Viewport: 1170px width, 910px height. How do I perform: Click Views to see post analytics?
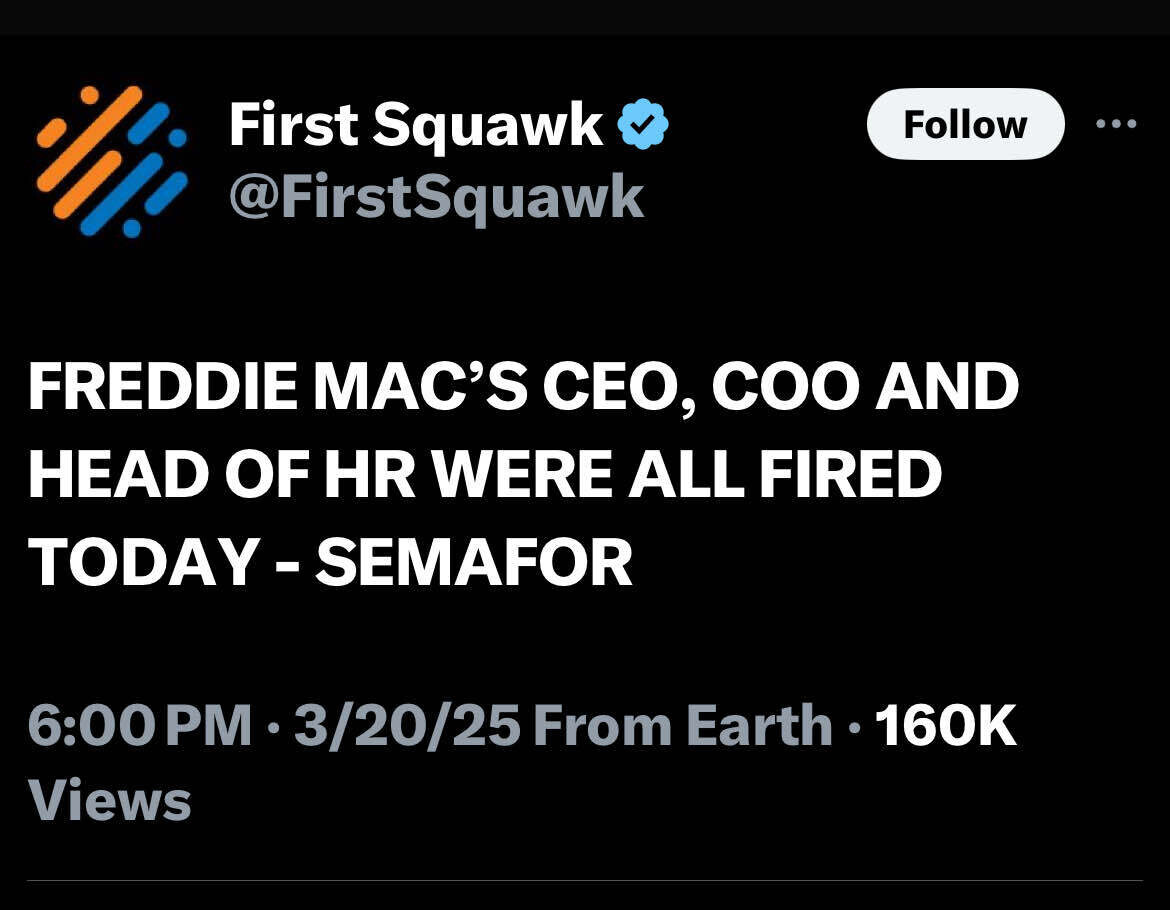109,798
